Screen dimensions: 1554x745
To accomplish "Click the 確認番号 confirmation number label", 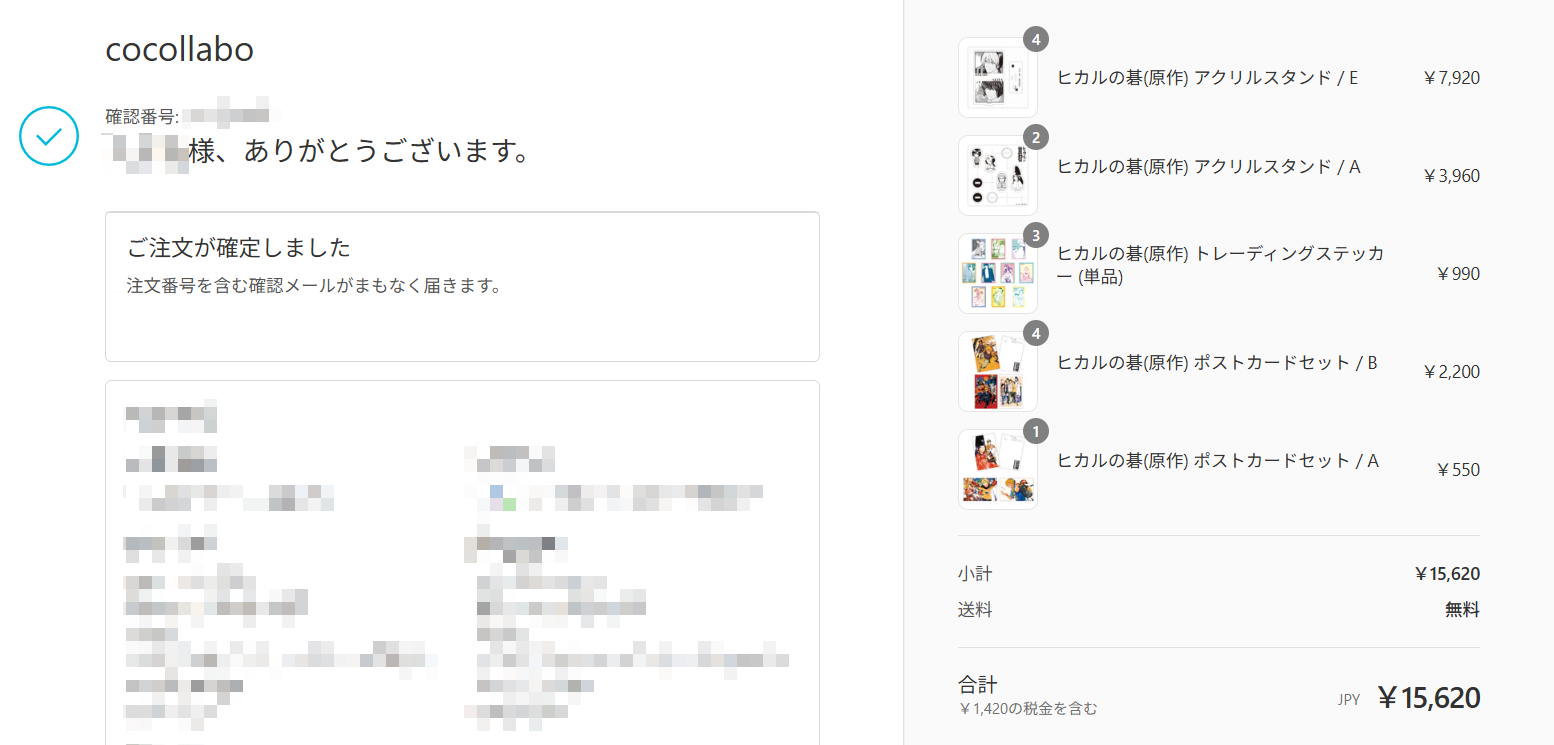I will click(x=142, y=117).
